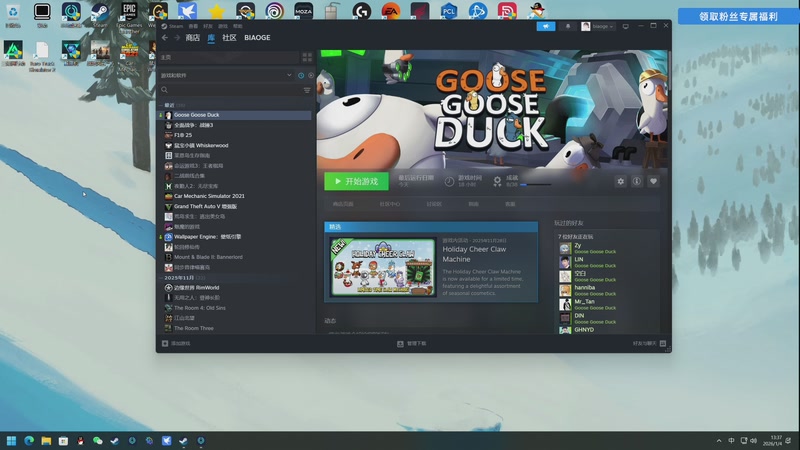
Task: Open the community hub link under the banner
Action: (x=390, y=204)
